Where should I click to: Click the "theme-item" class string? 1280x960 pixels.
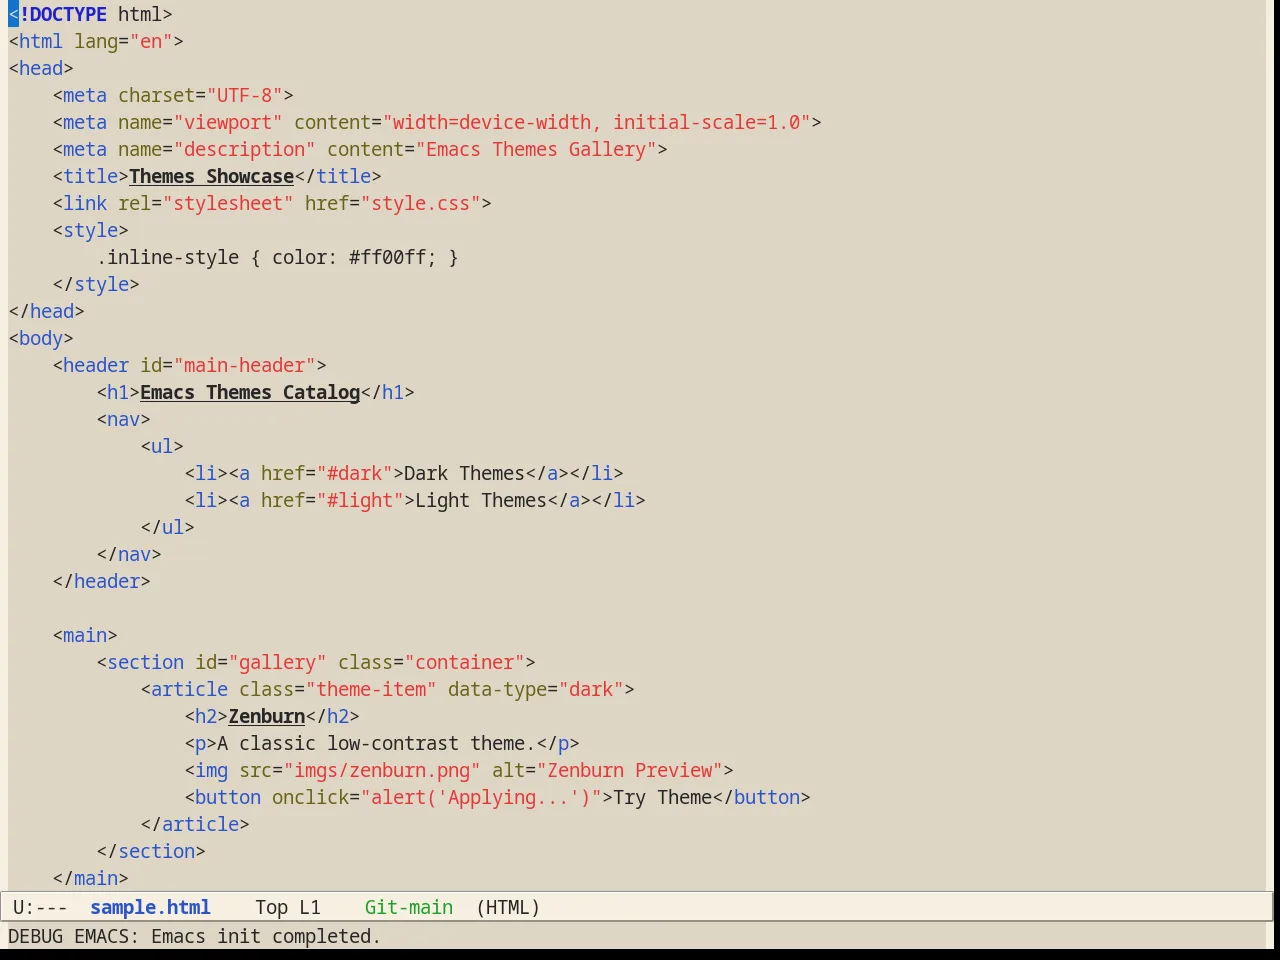point(371,689)
